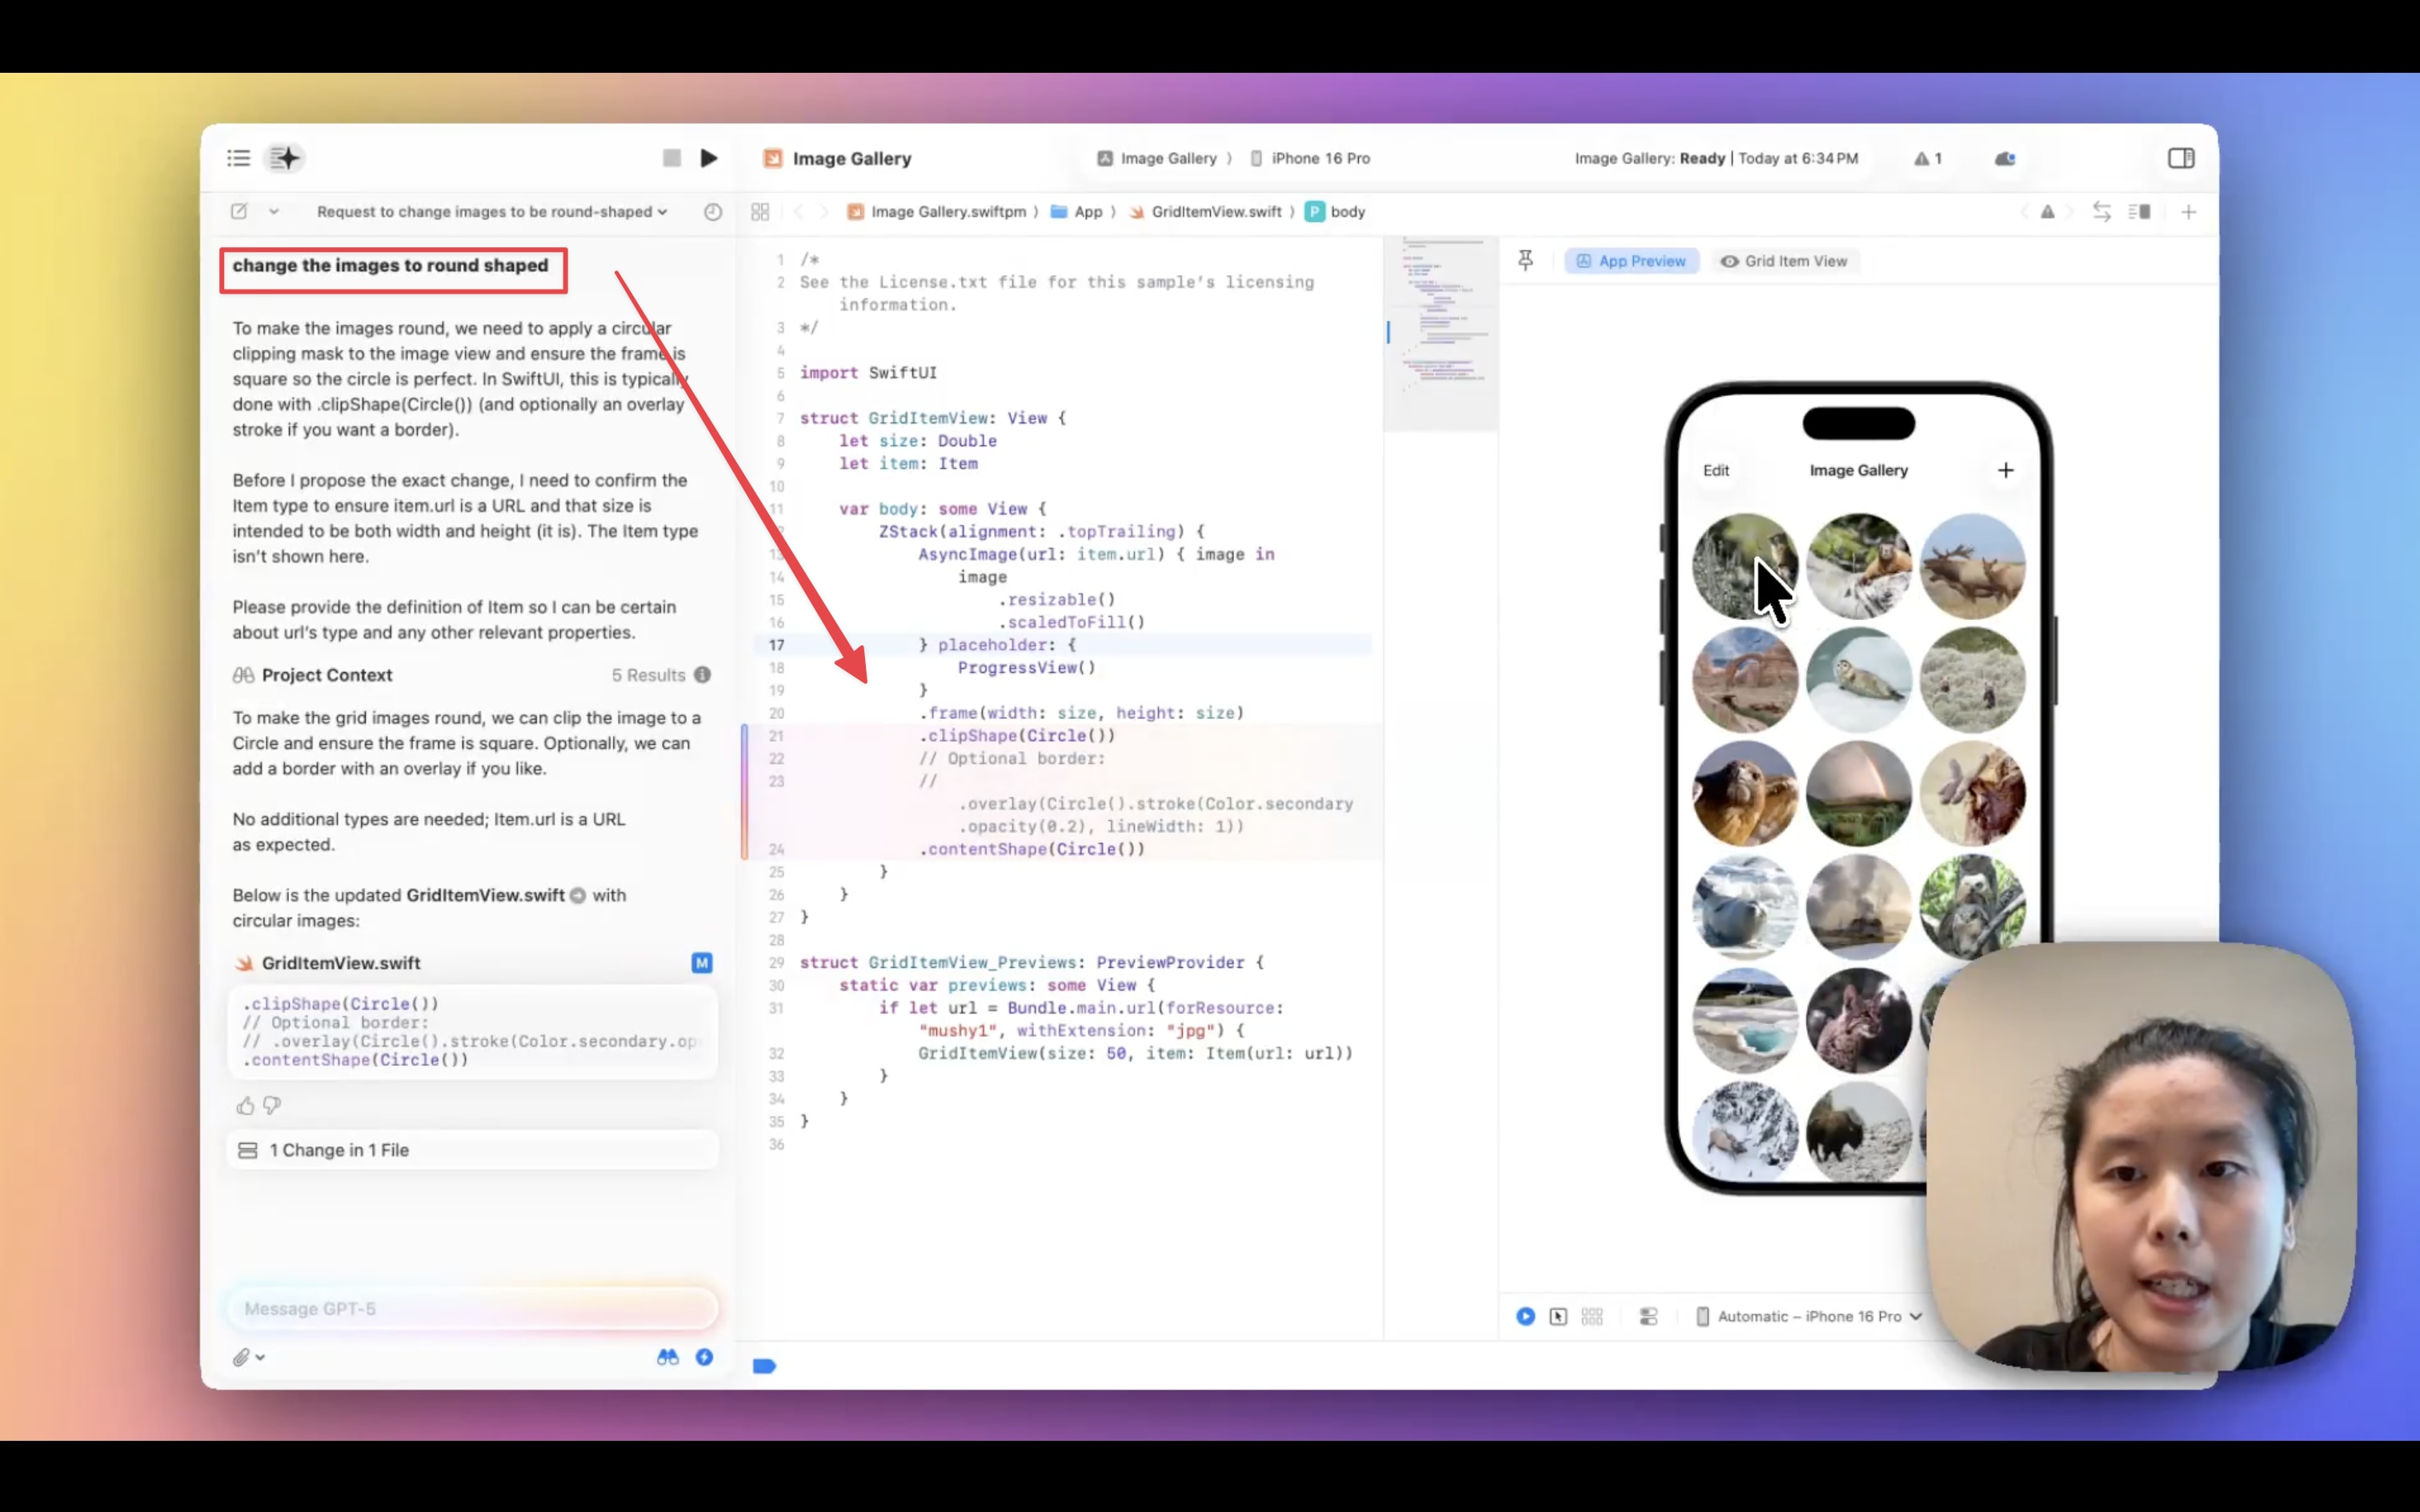
Task: Give thumbs down to the response
Action: 272,1105
